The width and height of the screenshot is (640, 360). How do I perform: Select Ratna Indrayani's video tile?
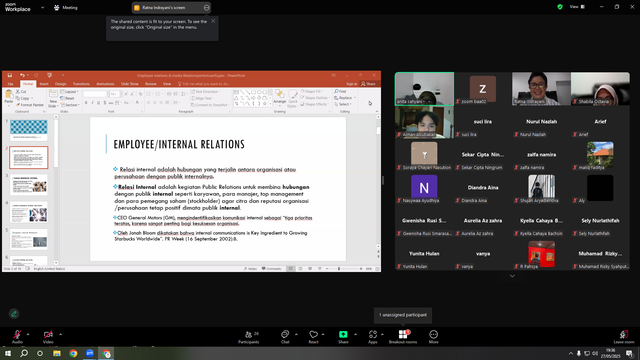pos(541,89)
